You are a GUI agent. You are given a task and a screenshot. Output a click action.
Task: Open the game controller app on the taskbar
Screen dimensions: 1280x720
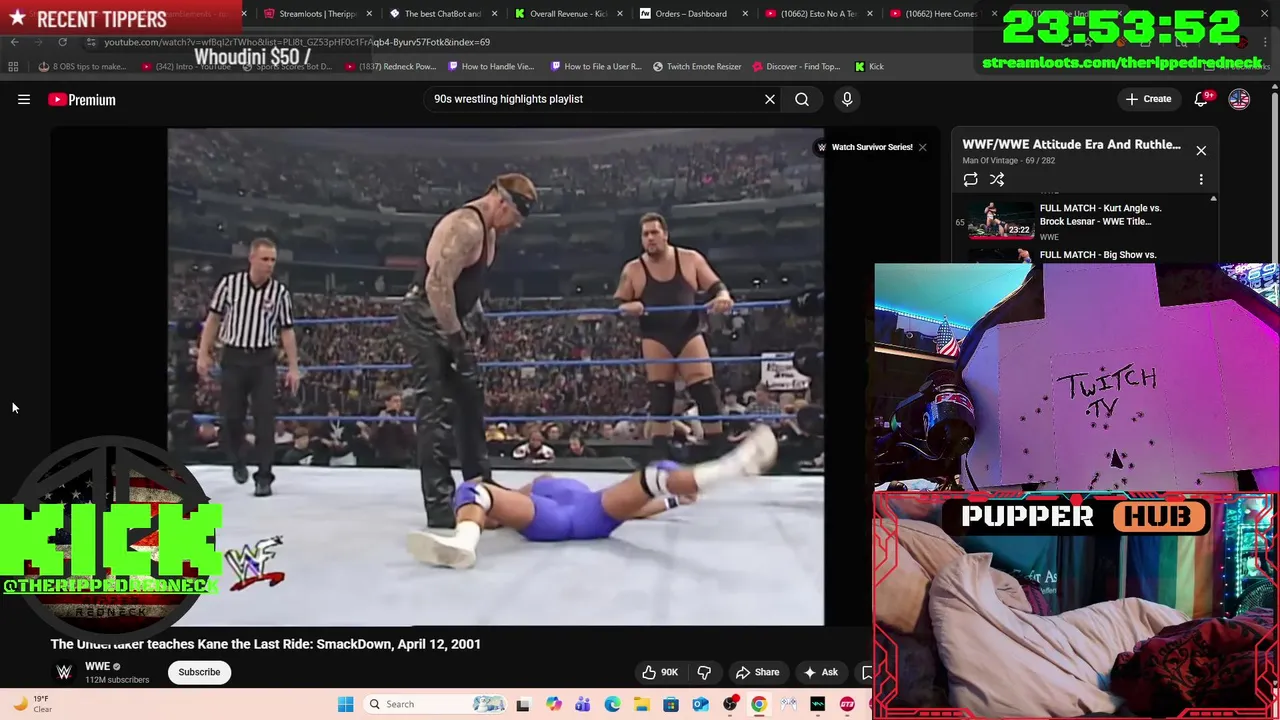(x=789, y=704)
